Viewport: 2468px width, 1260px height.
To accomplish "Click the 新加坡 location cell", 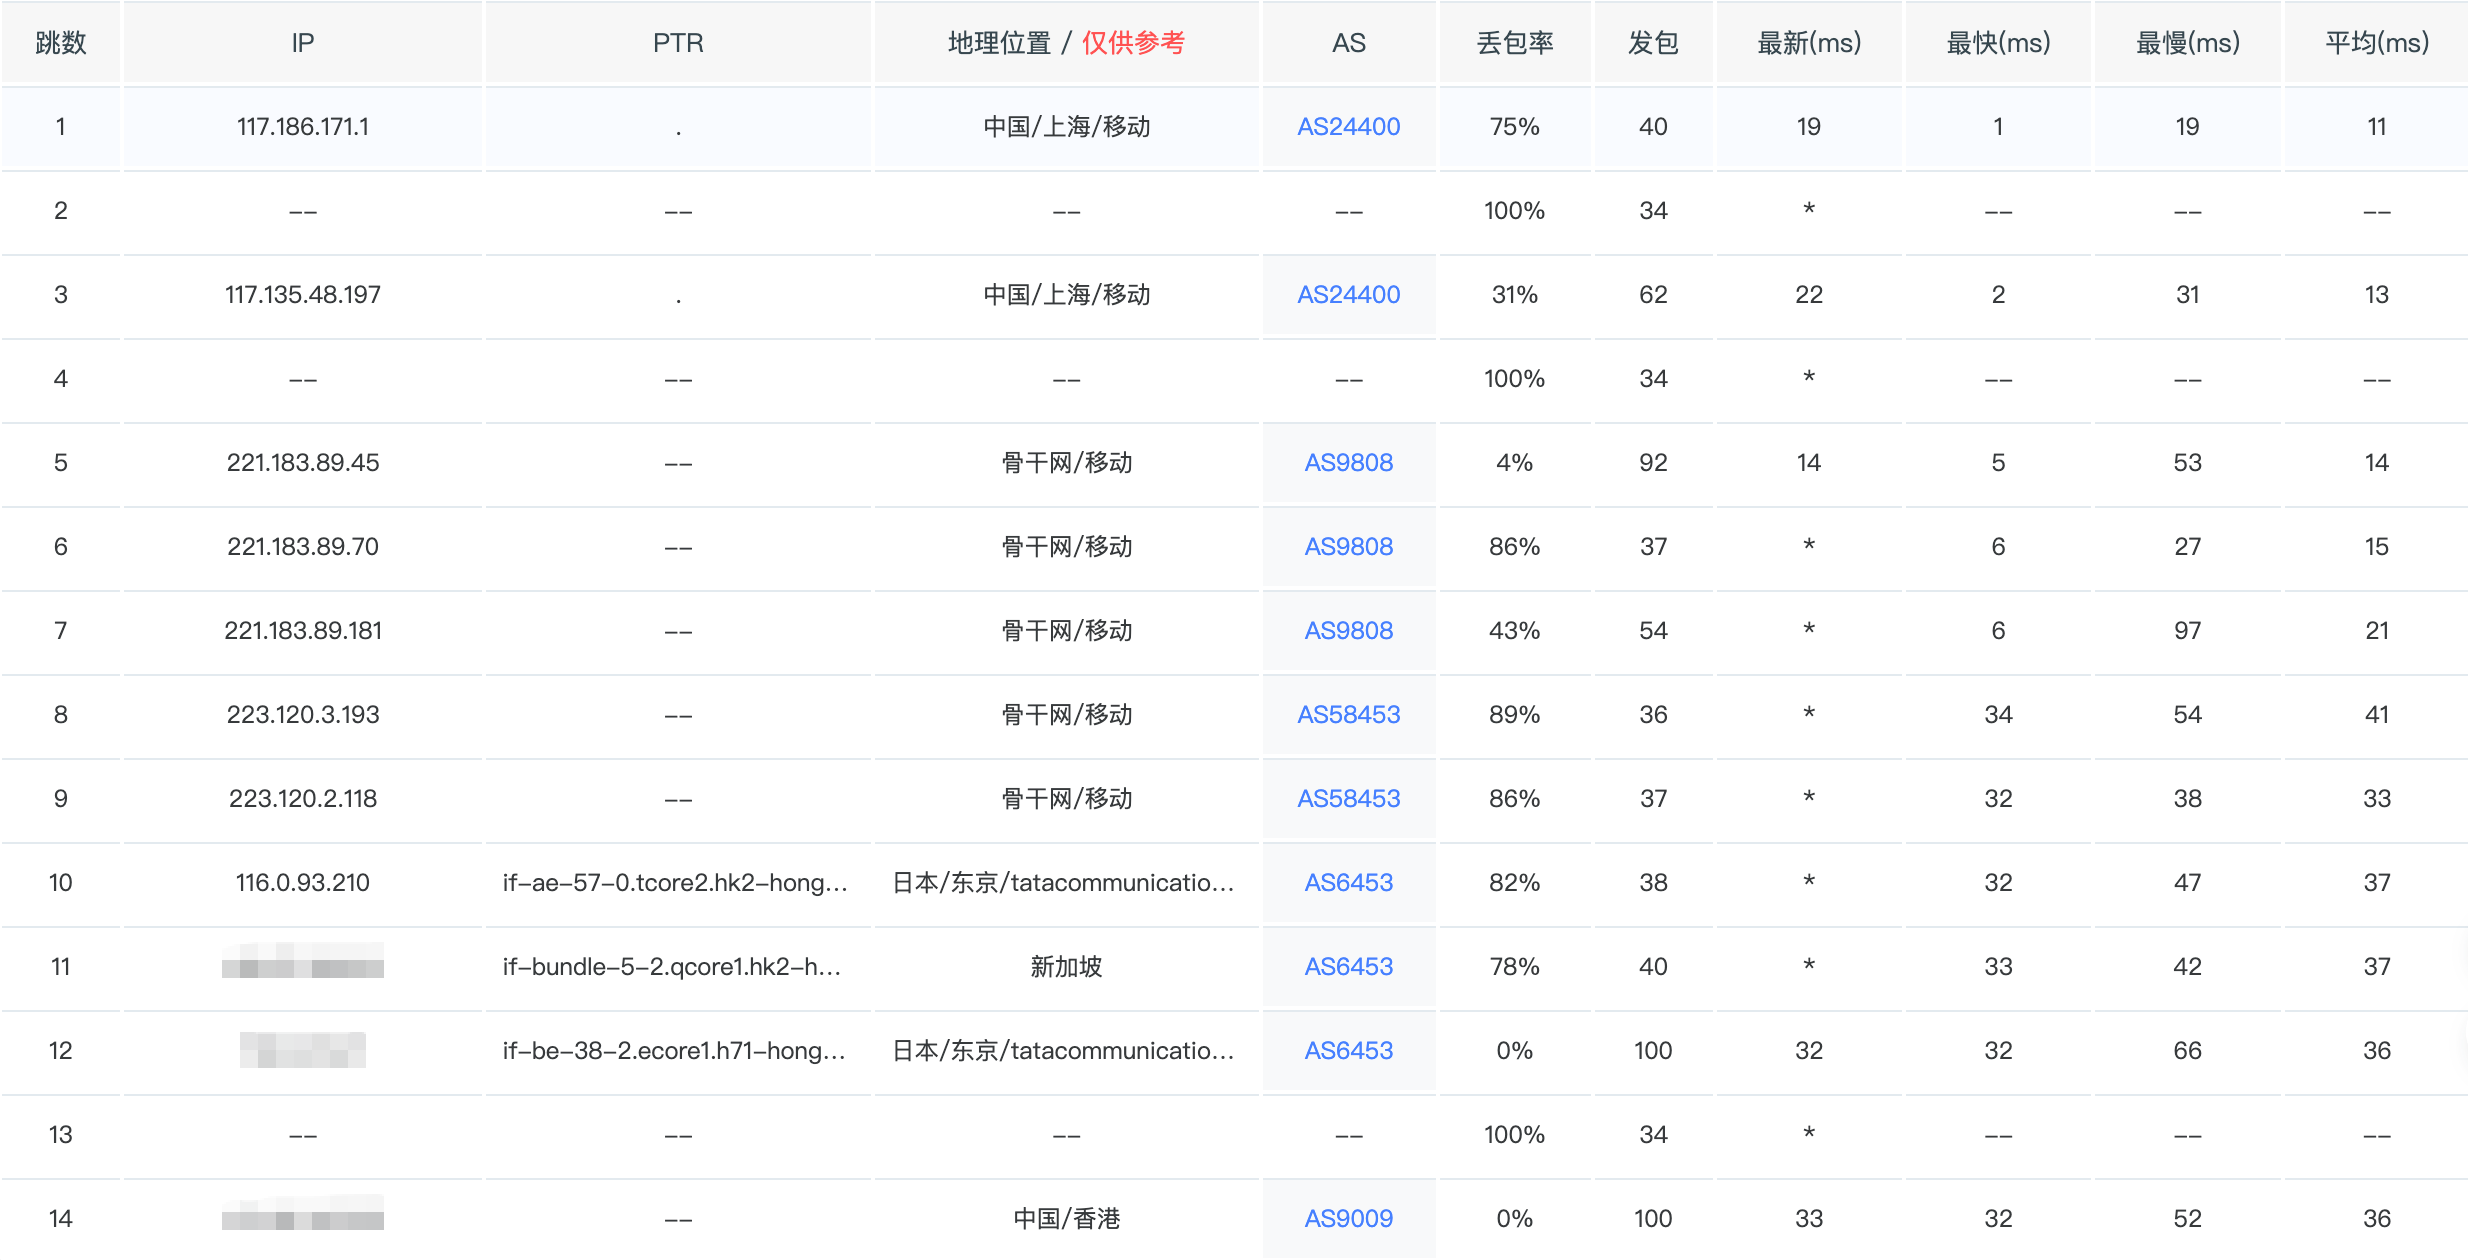I will pos(1066,967).
